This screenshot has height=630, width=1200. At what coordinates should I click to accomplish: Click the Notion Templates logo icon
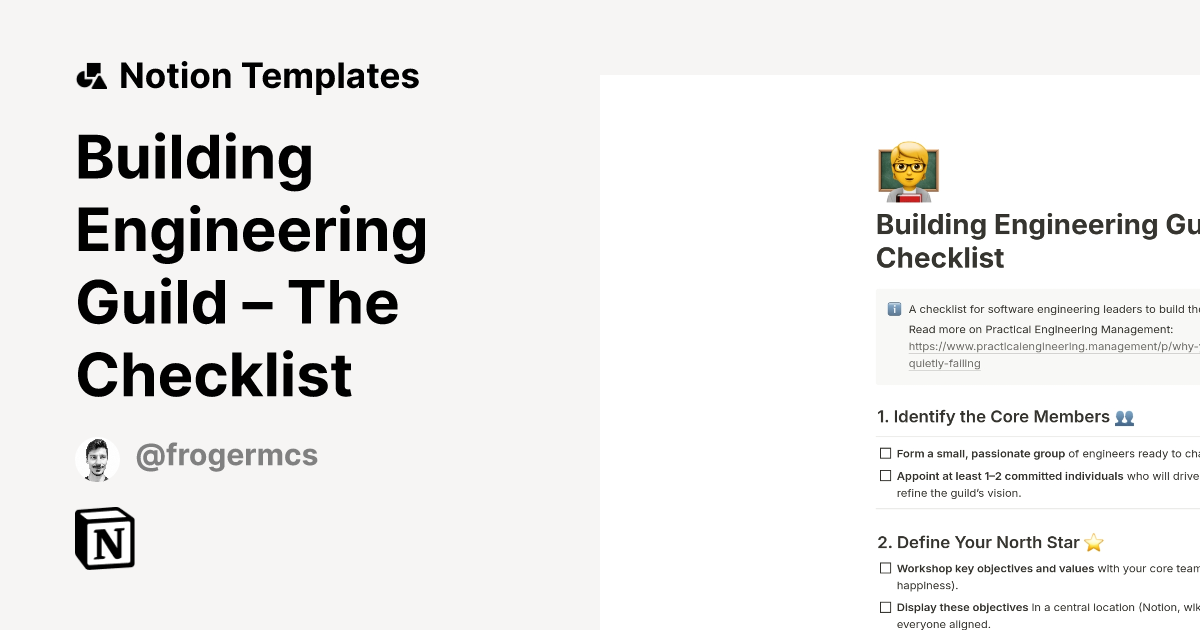coord(93,75)
